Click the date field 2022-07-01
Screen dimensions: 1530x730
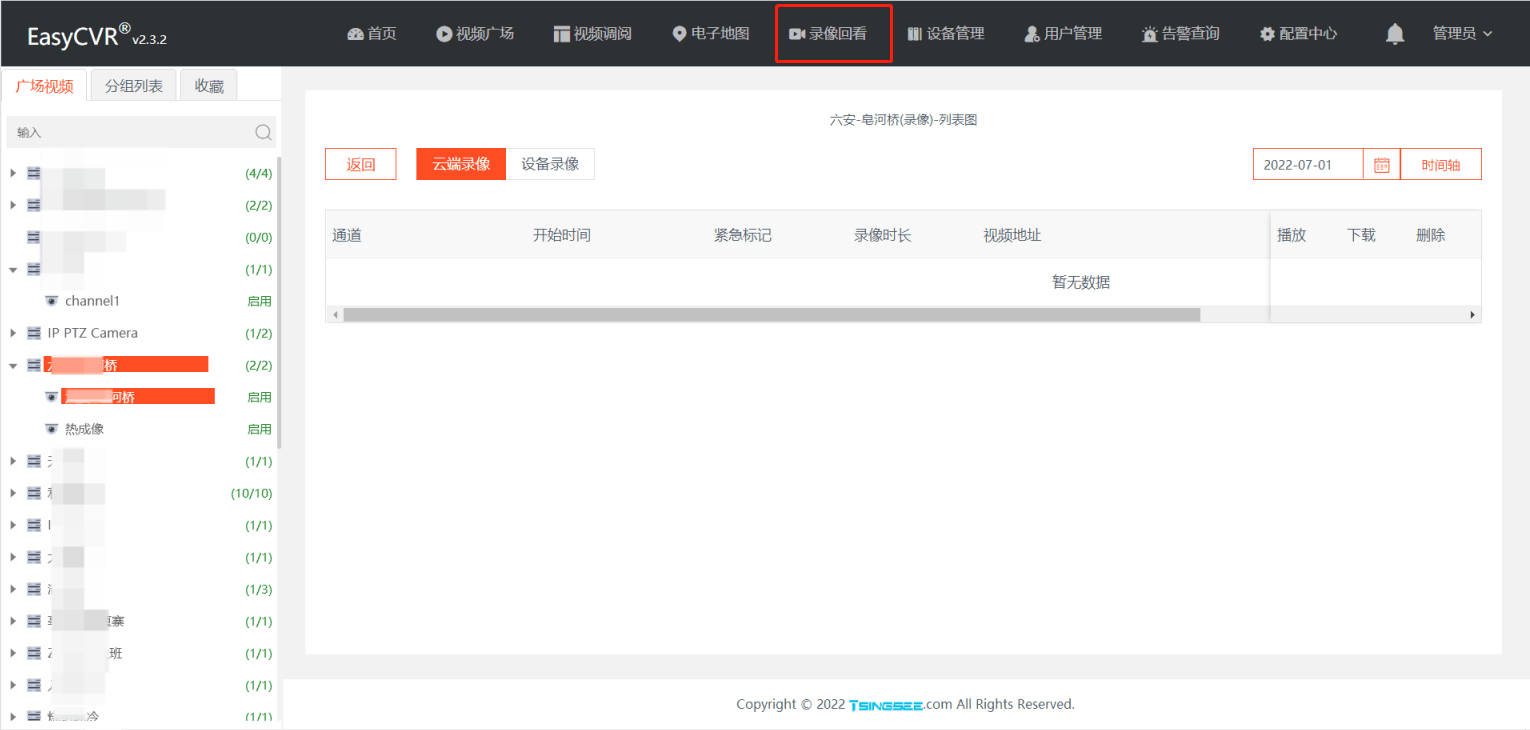click(1308, 165)
